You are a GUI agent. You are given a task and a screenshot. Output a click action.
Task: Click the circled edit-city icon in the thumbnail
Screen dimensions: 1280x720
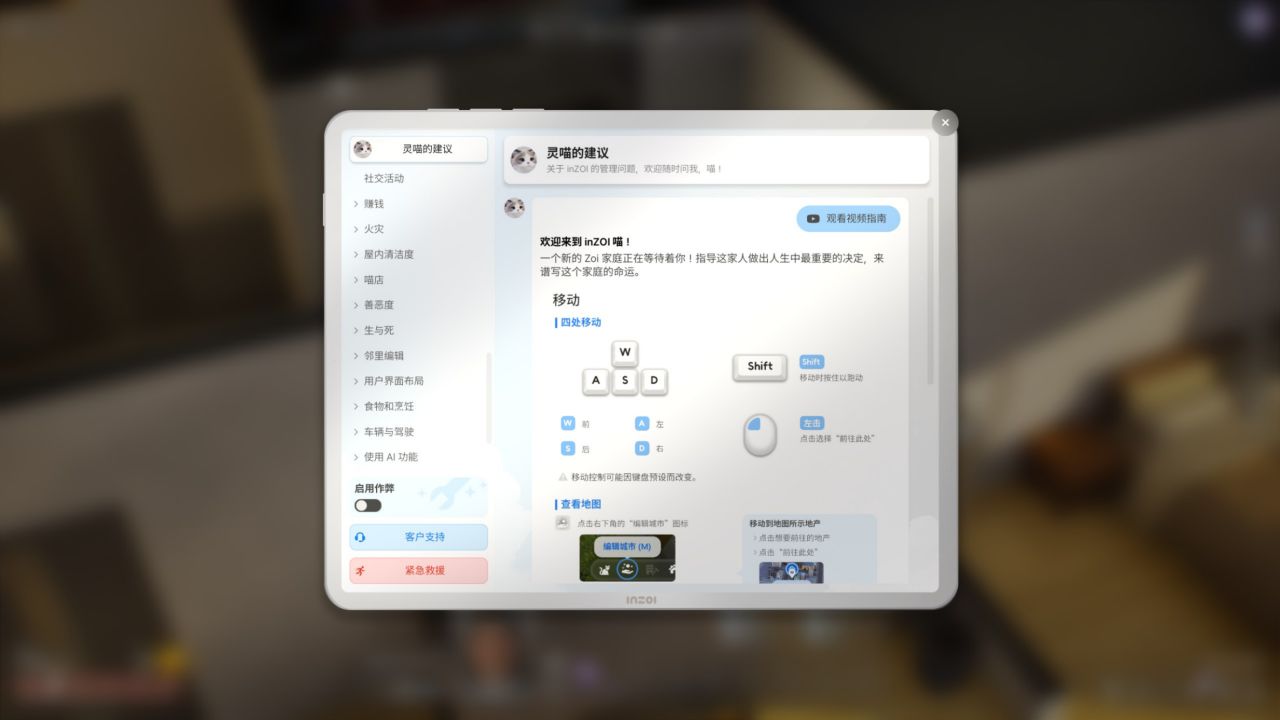(x=627, y=569)
